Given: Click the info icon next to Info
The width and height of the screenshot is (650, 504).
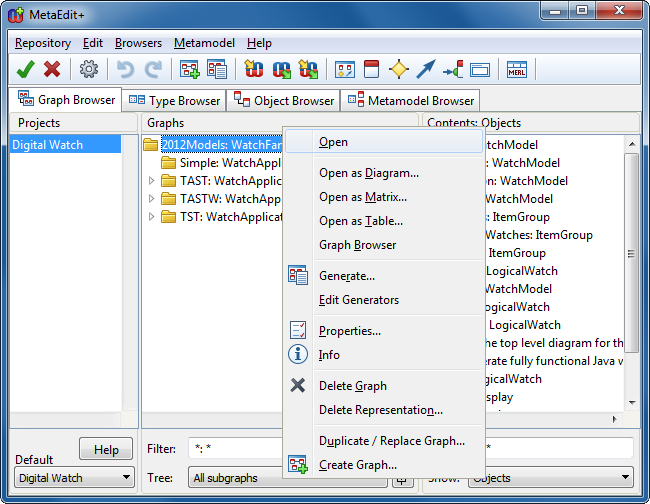Looking at the screenshot, I should pos(298,355).
